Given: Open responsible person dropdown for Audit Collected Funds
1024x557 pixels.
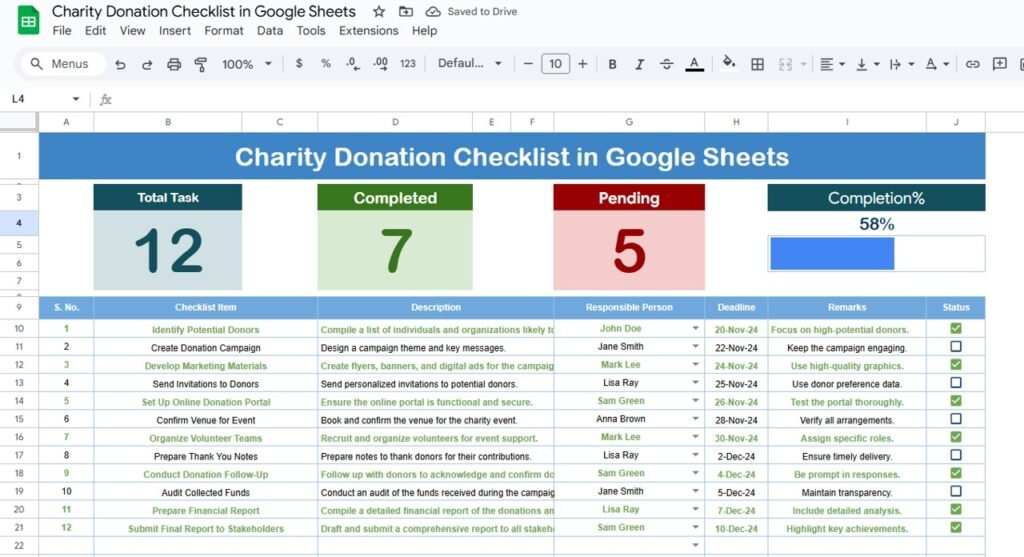Looking at the screenshot, I should 695,492.
